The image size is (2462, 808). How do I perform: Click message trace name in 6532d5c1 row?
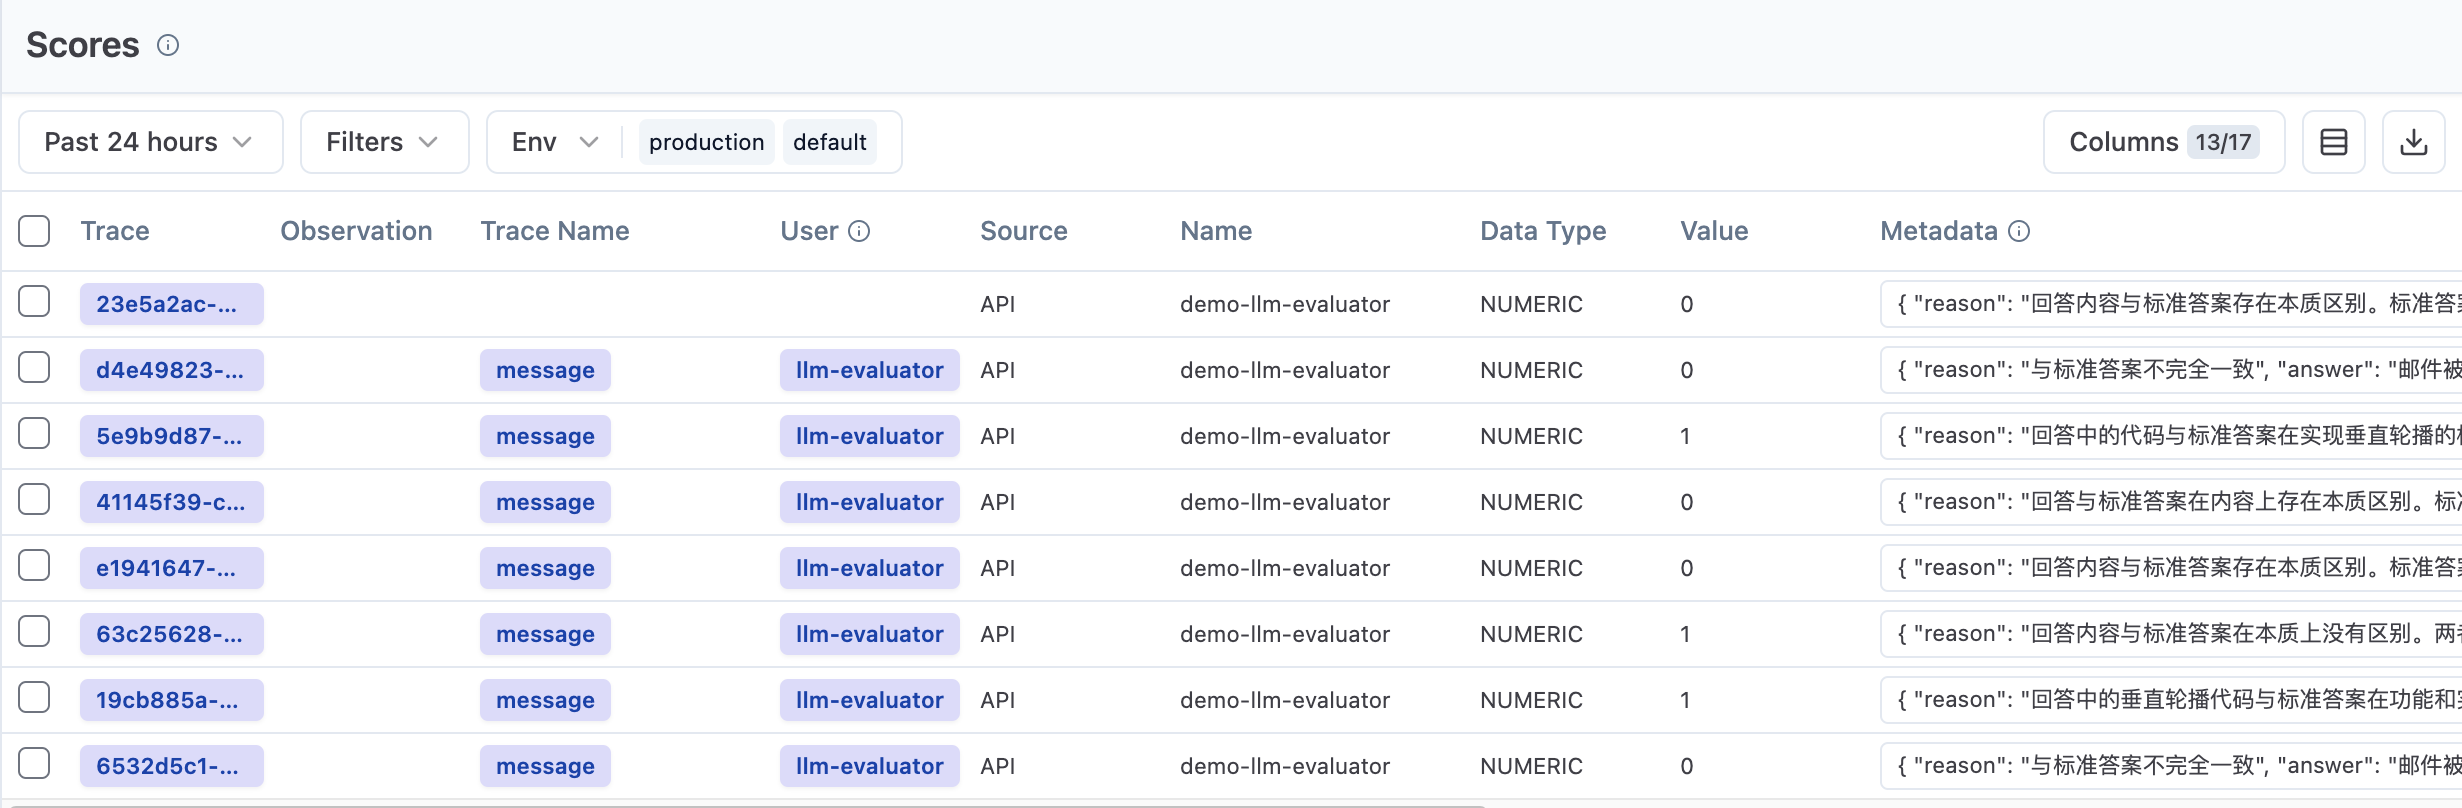point(545,766)
